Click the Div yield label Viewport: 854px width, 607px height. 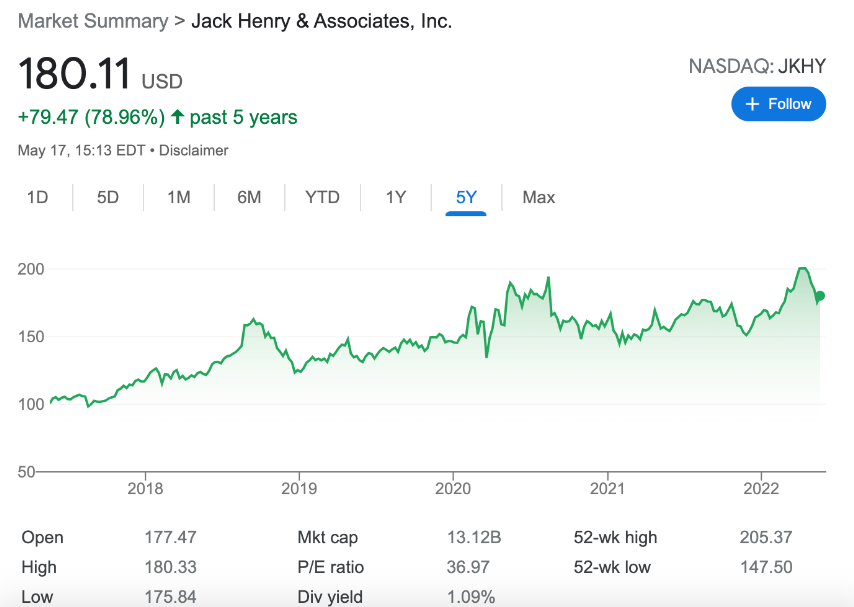[330, 597]
